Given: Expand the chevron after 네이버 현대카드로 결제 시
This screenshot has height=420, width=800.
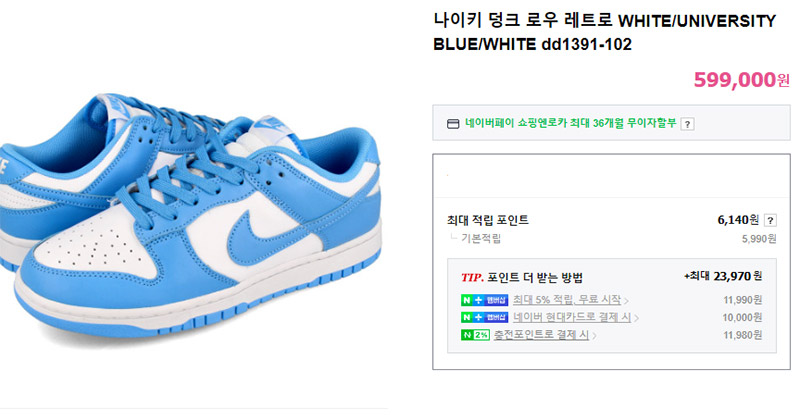Looking at the screenshot, I should (636, 318).
